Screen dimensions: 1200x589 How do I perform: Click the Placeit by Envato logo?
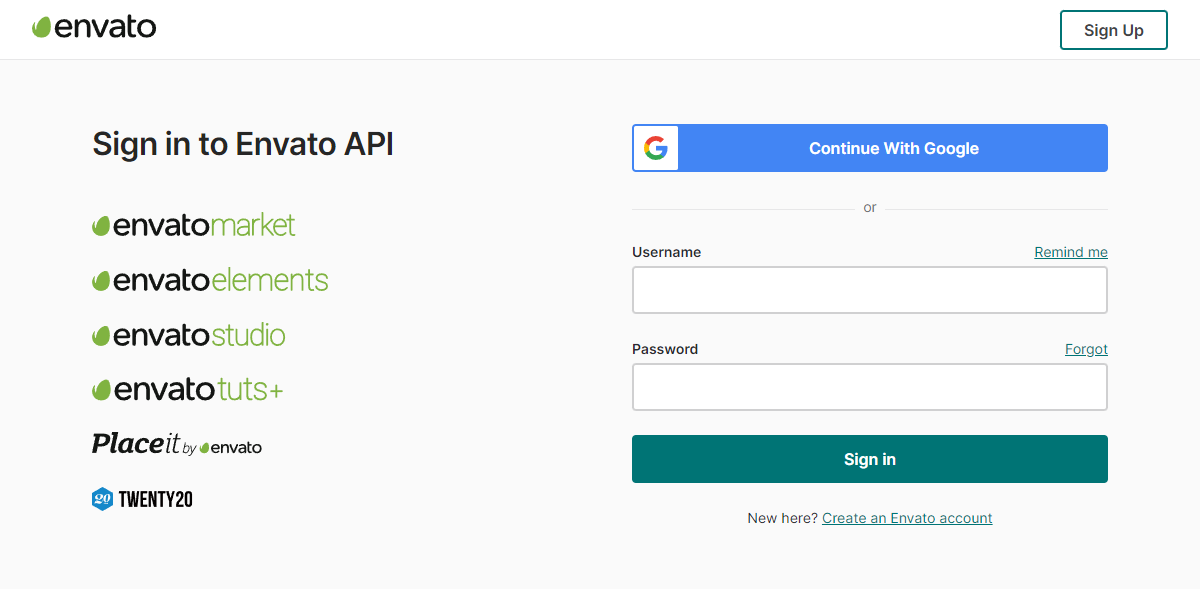point(177,444)
